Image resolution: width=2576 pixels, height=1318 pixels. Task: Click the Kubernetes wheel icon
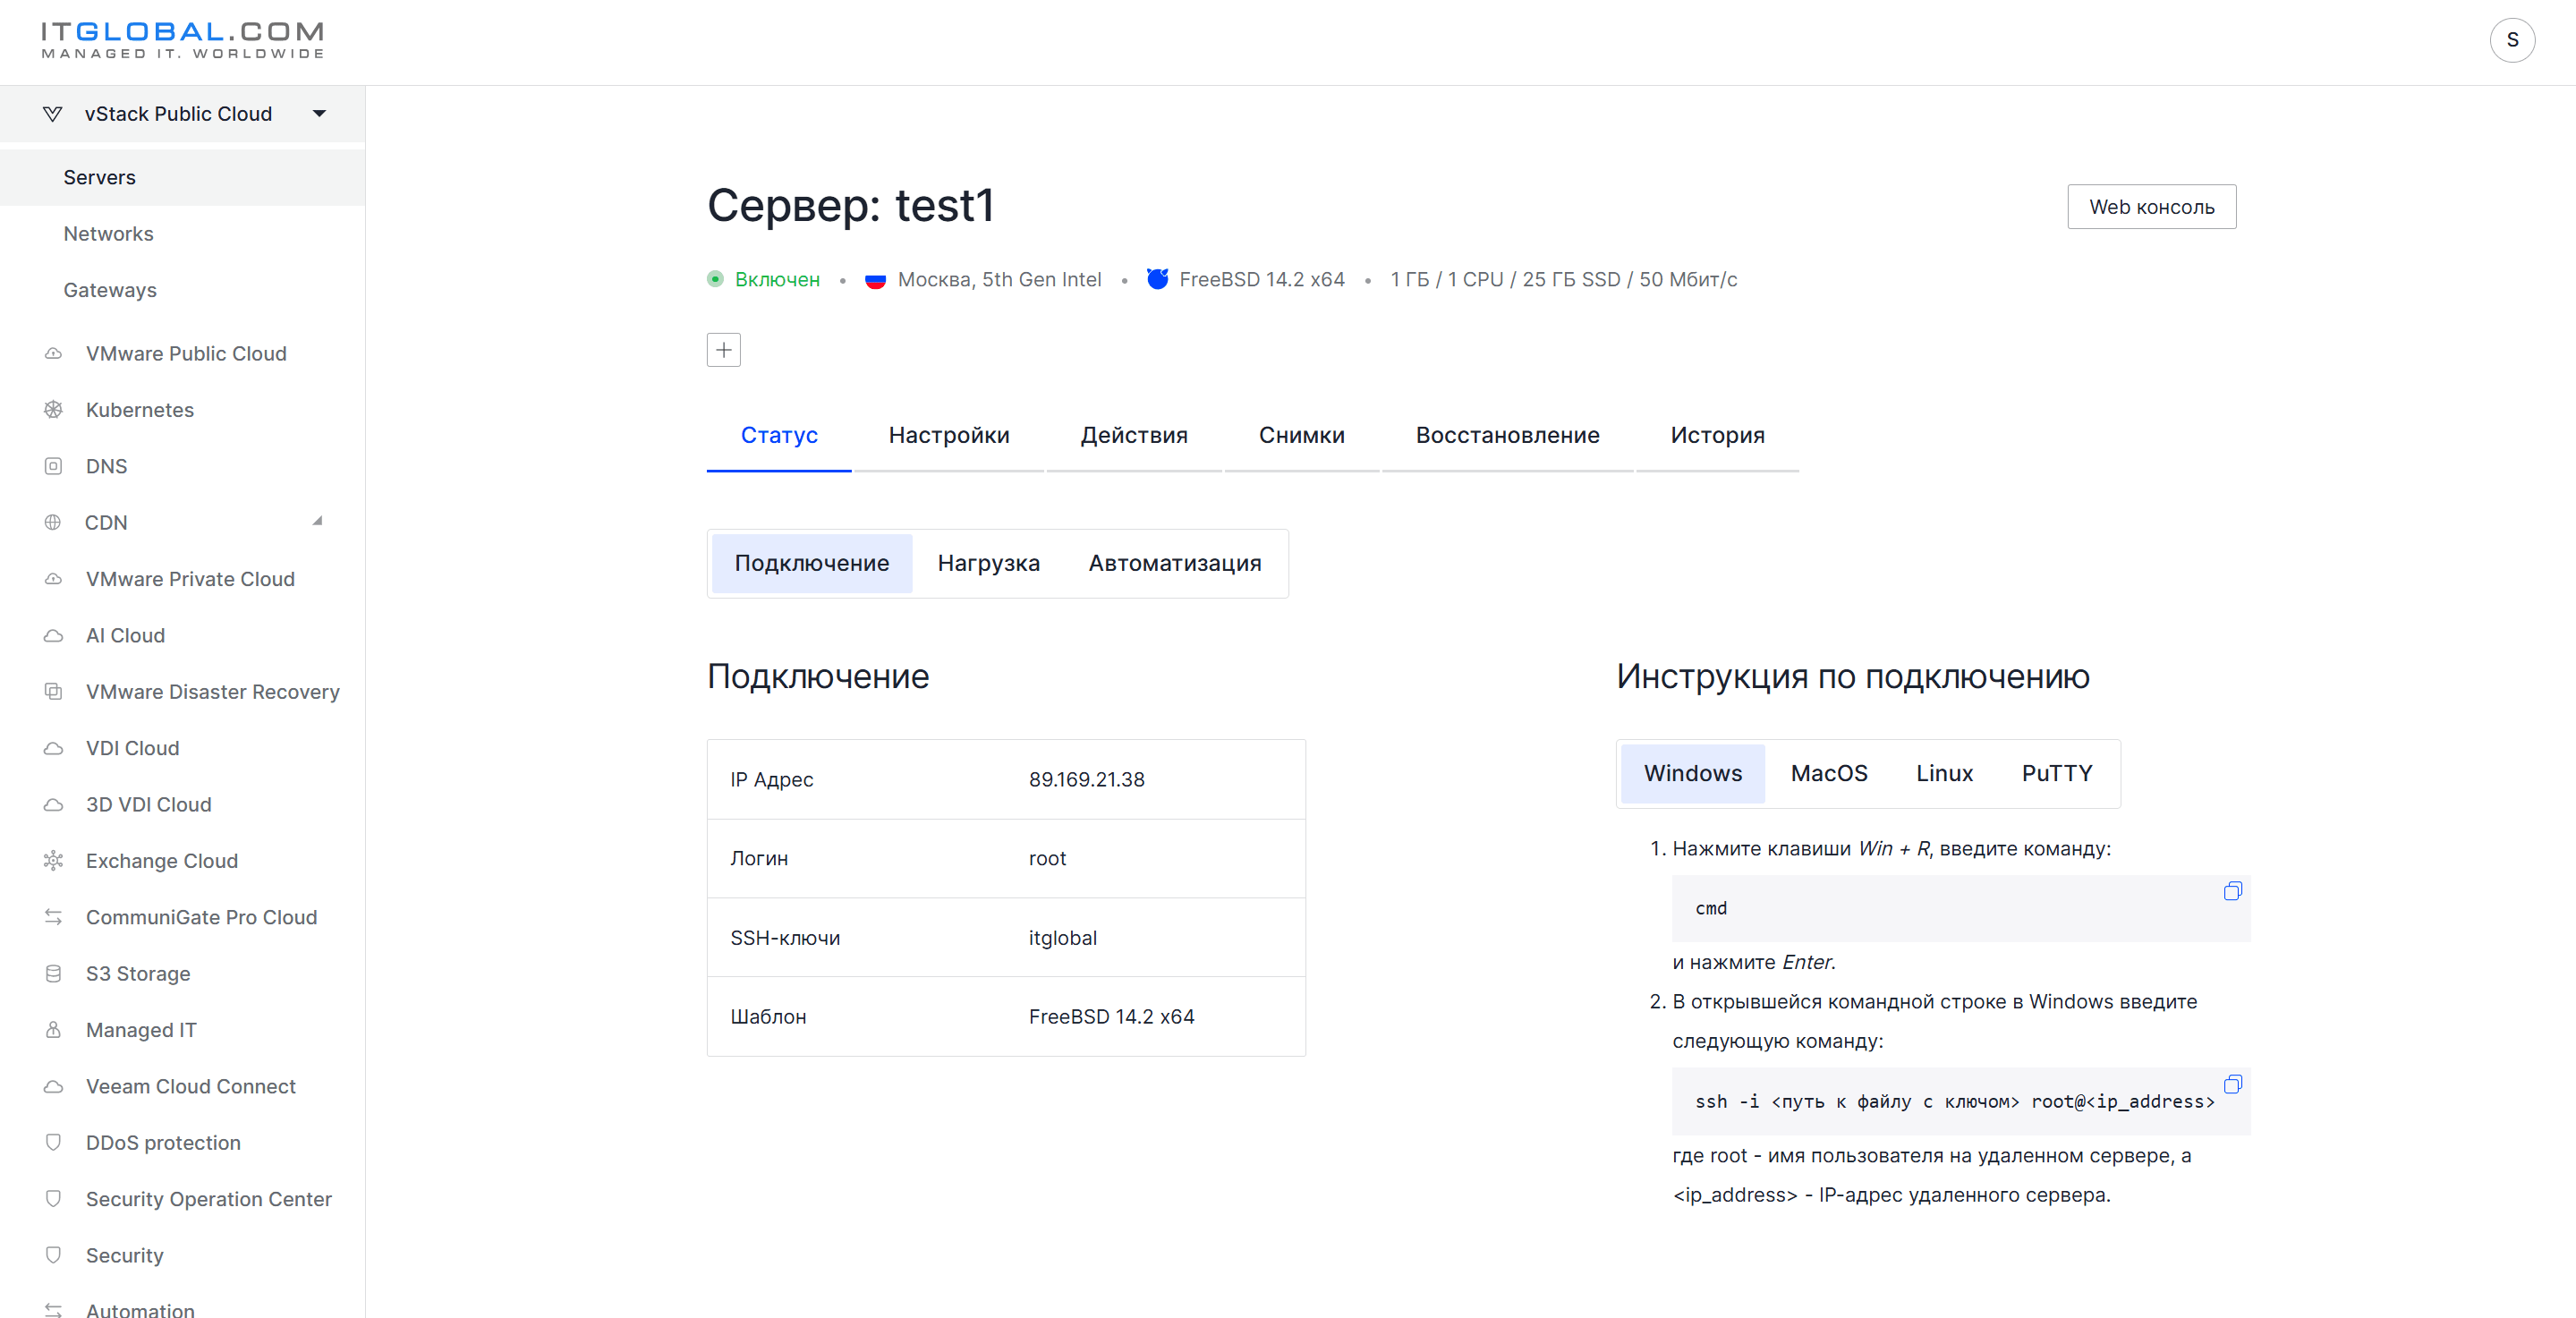click(54, 410)
